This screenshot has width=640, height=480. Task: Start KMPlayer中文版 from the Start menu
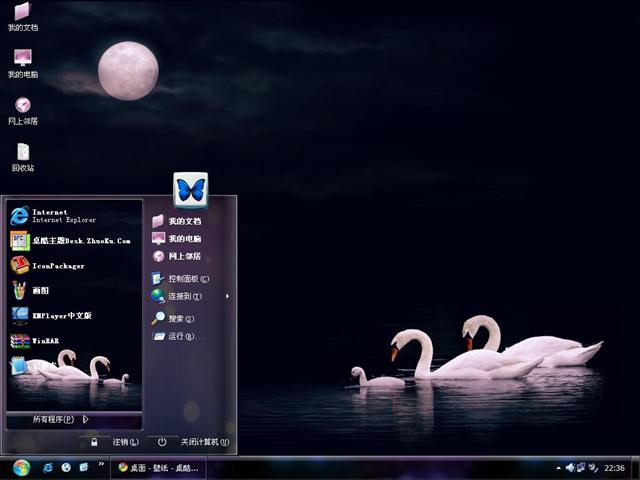[60, 315]
